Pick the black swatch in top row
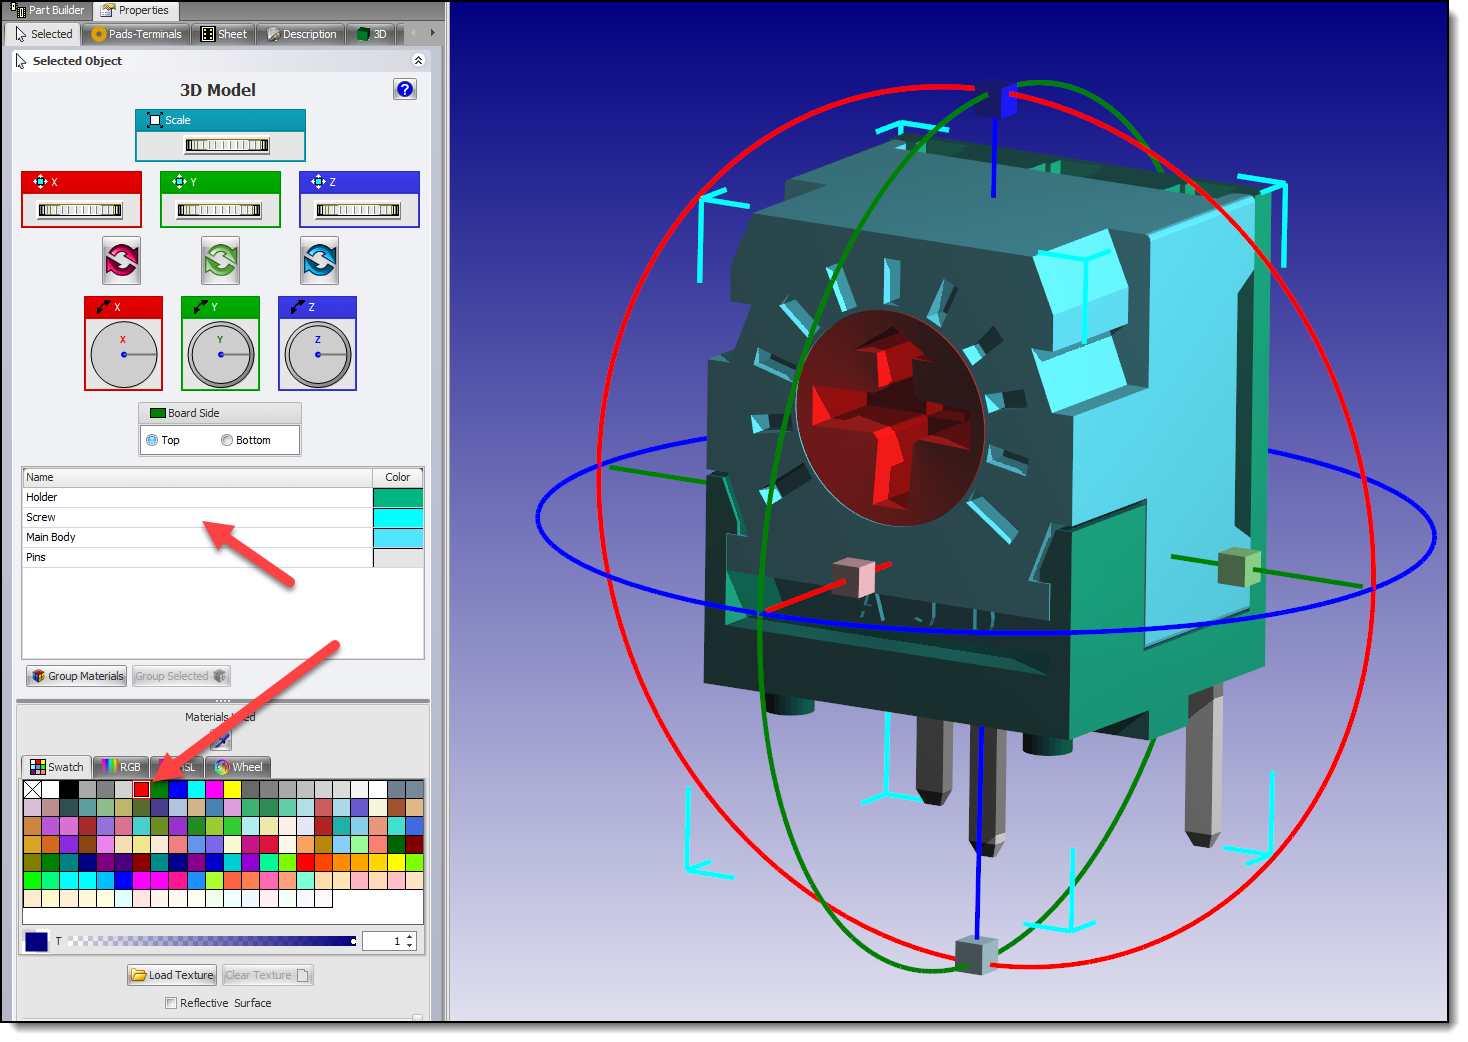 point(69,789)
